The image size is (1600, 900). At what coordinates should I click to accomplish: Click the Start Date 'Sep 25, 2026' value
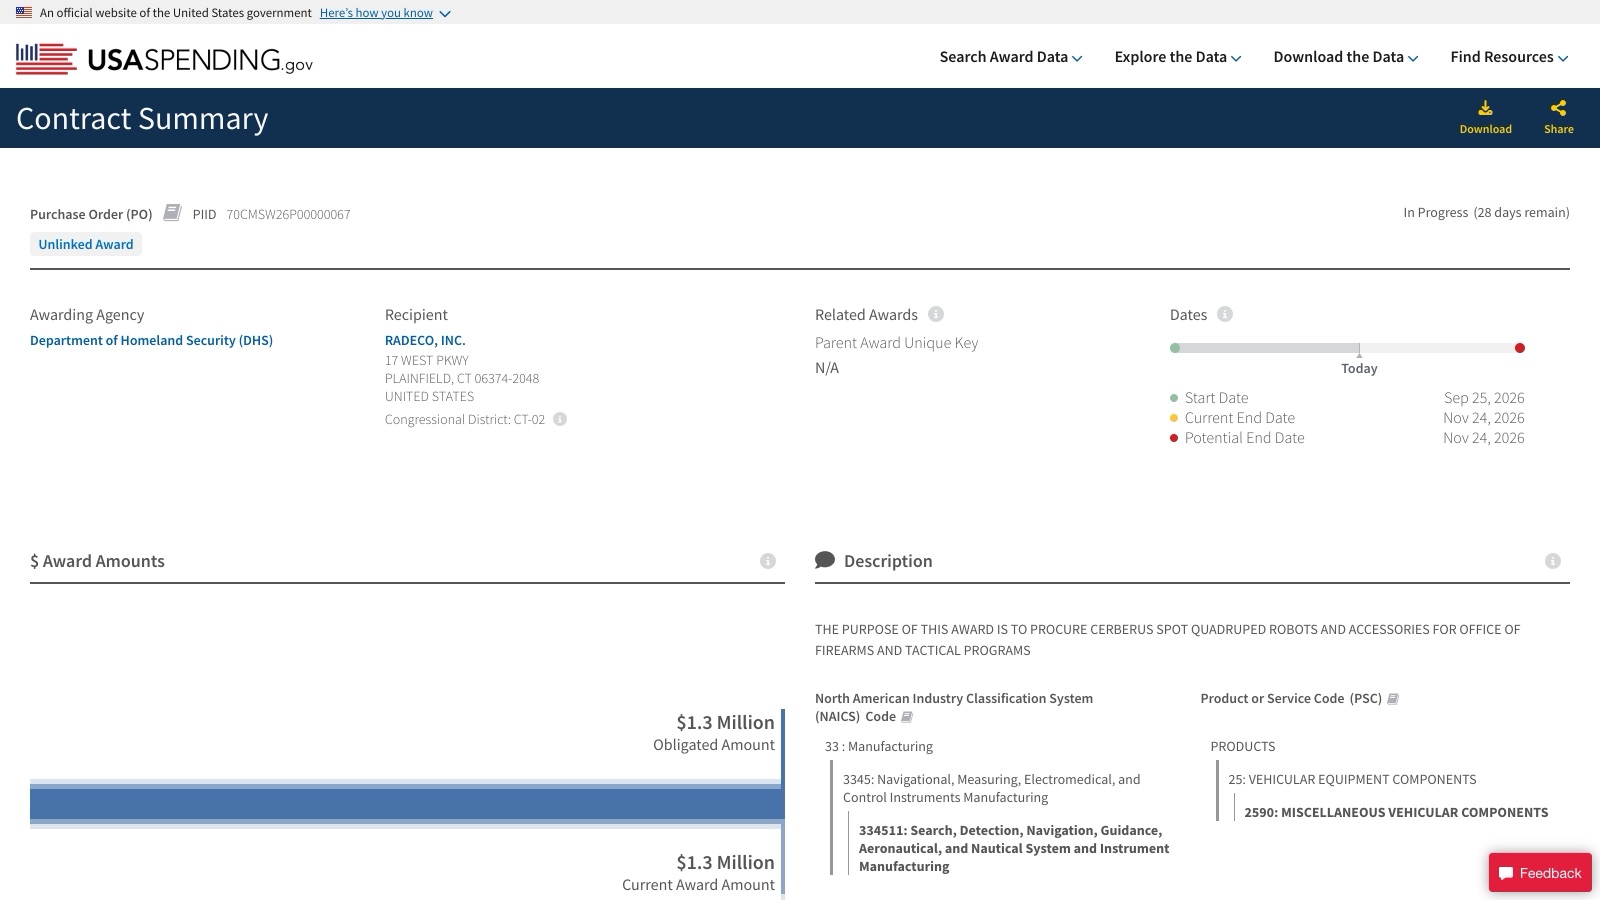click(1484, 398)
